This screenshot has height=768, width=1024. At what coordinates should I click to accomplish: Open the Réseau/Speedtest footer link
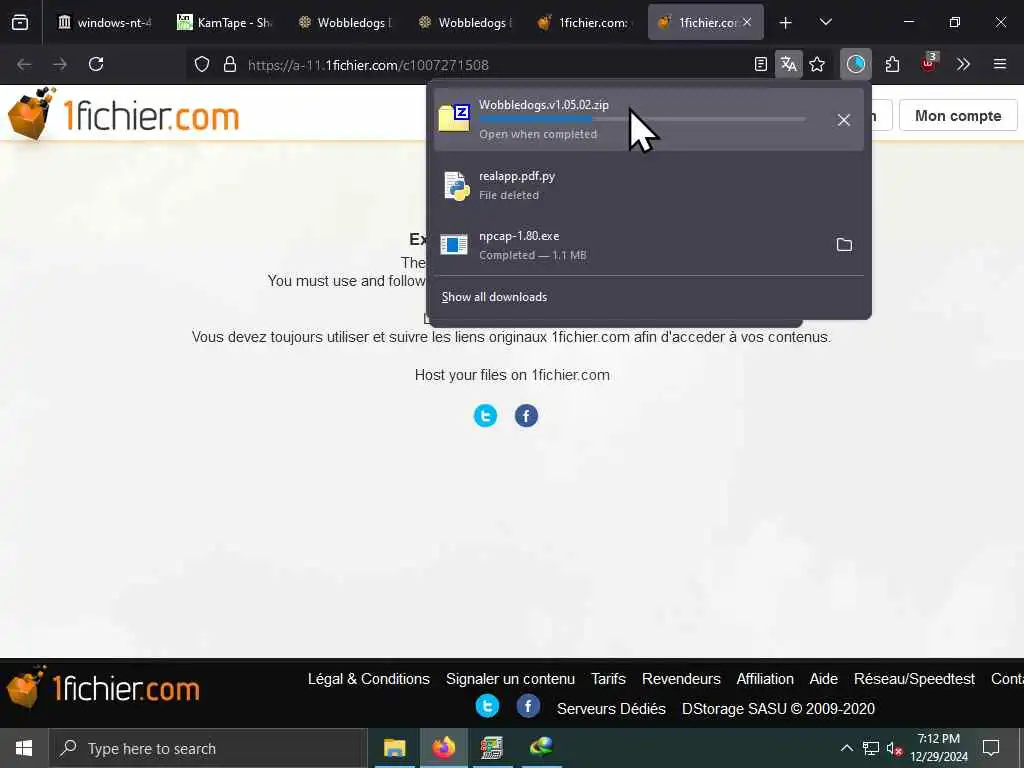point(914,679)
